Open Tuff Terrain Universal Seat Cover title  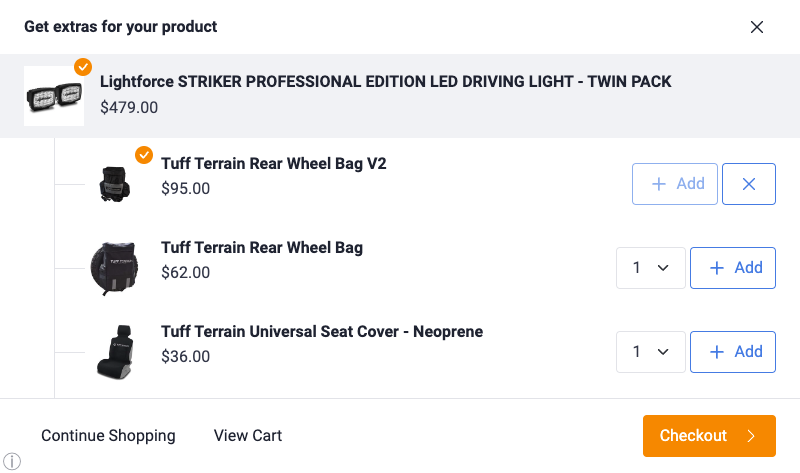[322, 332]
